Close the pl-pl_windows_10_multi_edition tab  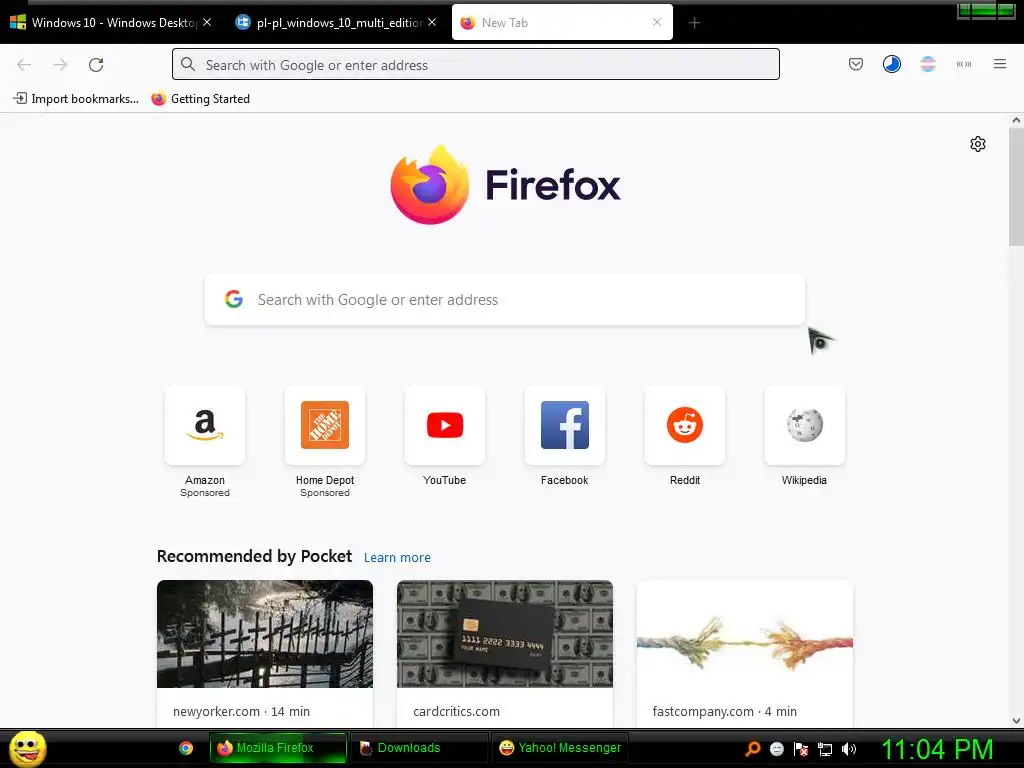432,22
